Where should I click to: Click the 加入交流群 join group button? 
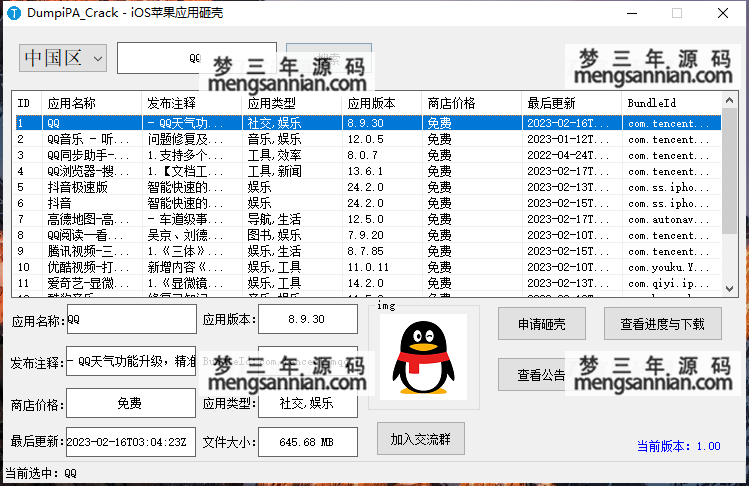click(420, 439)
